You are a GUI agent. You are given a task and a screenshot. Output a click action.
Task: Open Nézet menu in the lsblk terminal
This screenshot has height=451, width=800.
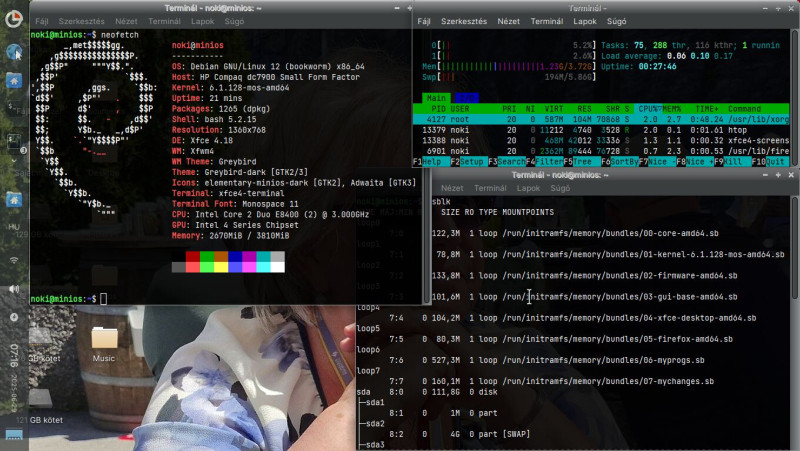452,188
